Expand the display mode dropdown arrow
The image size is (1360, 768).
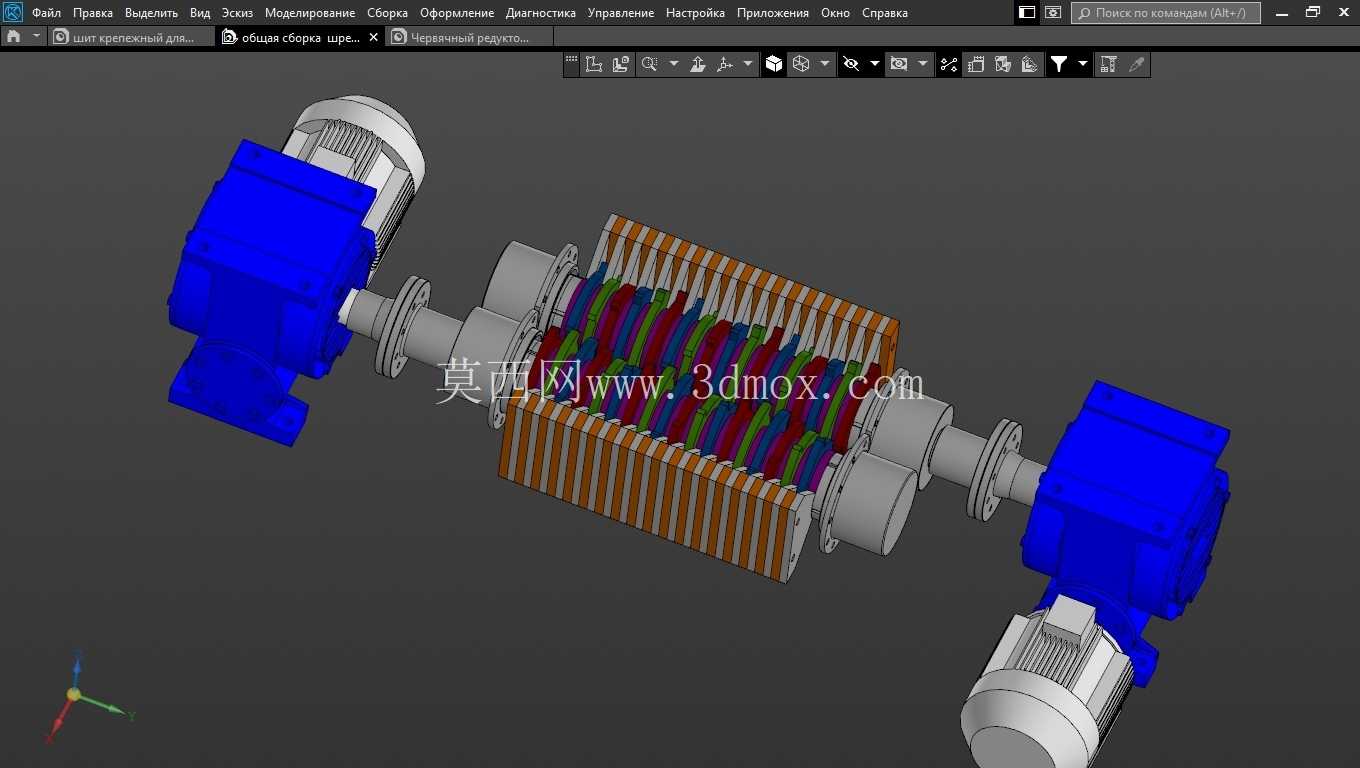coord(825,65)
